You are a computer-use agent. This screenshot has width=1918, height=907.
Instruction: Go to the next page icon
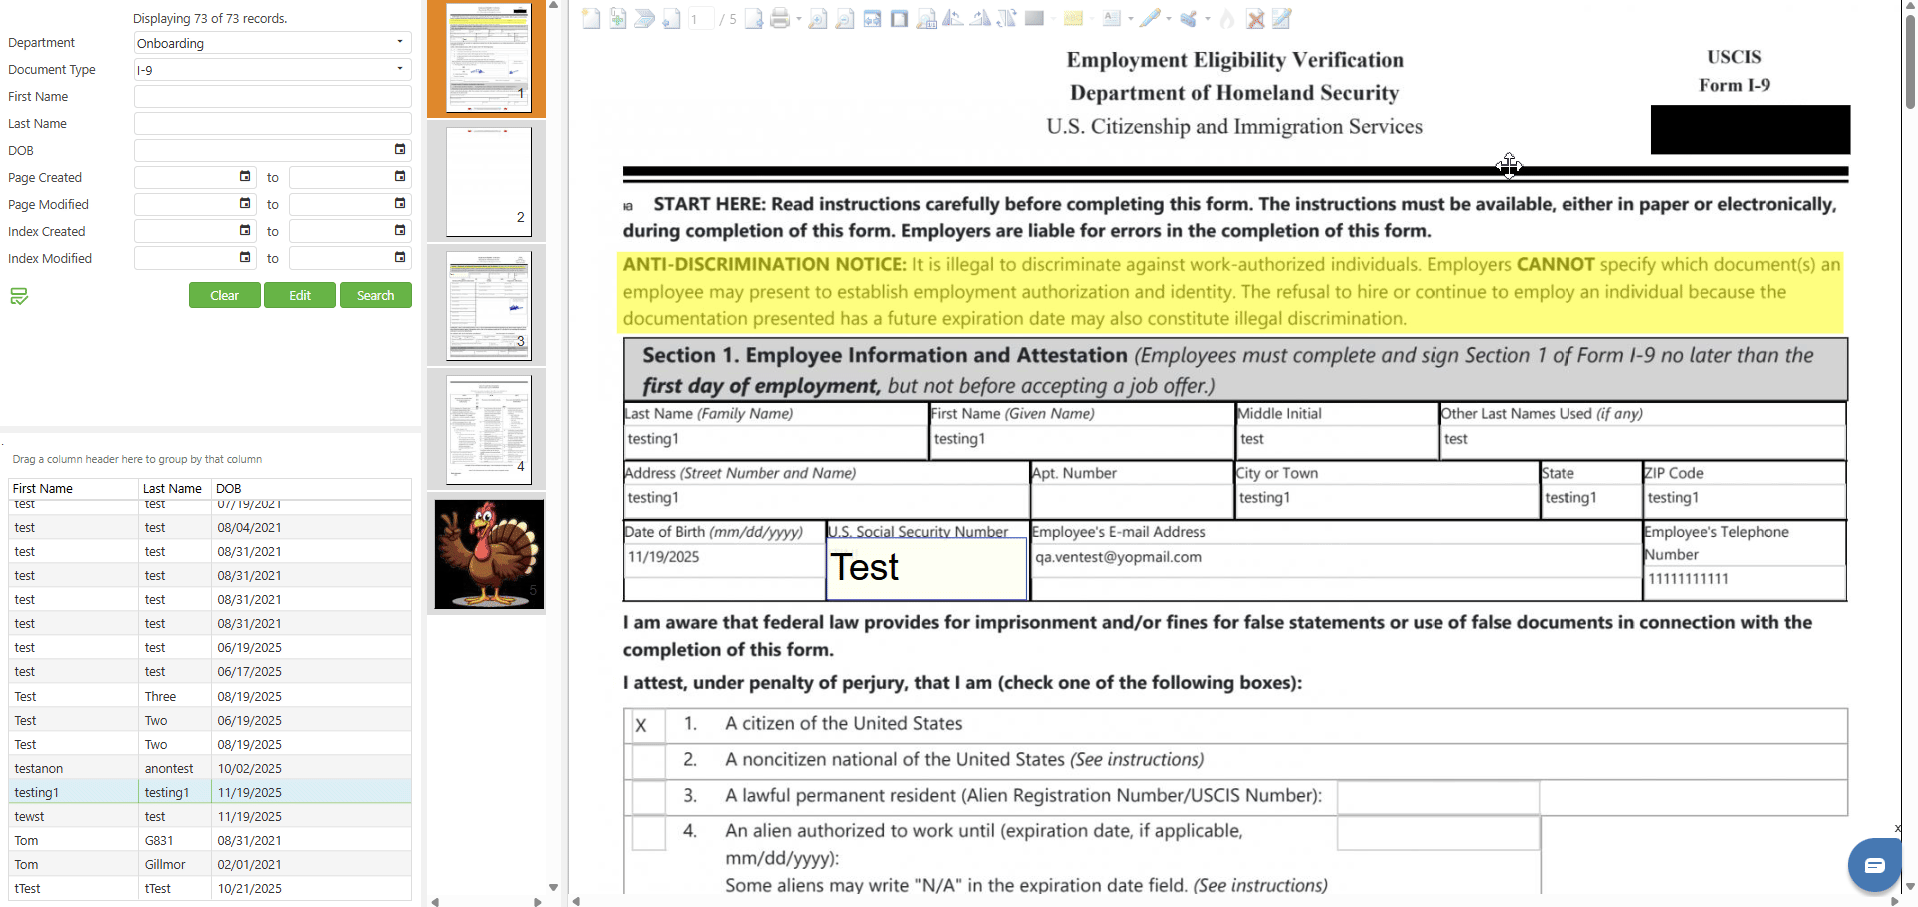point(754,18)
